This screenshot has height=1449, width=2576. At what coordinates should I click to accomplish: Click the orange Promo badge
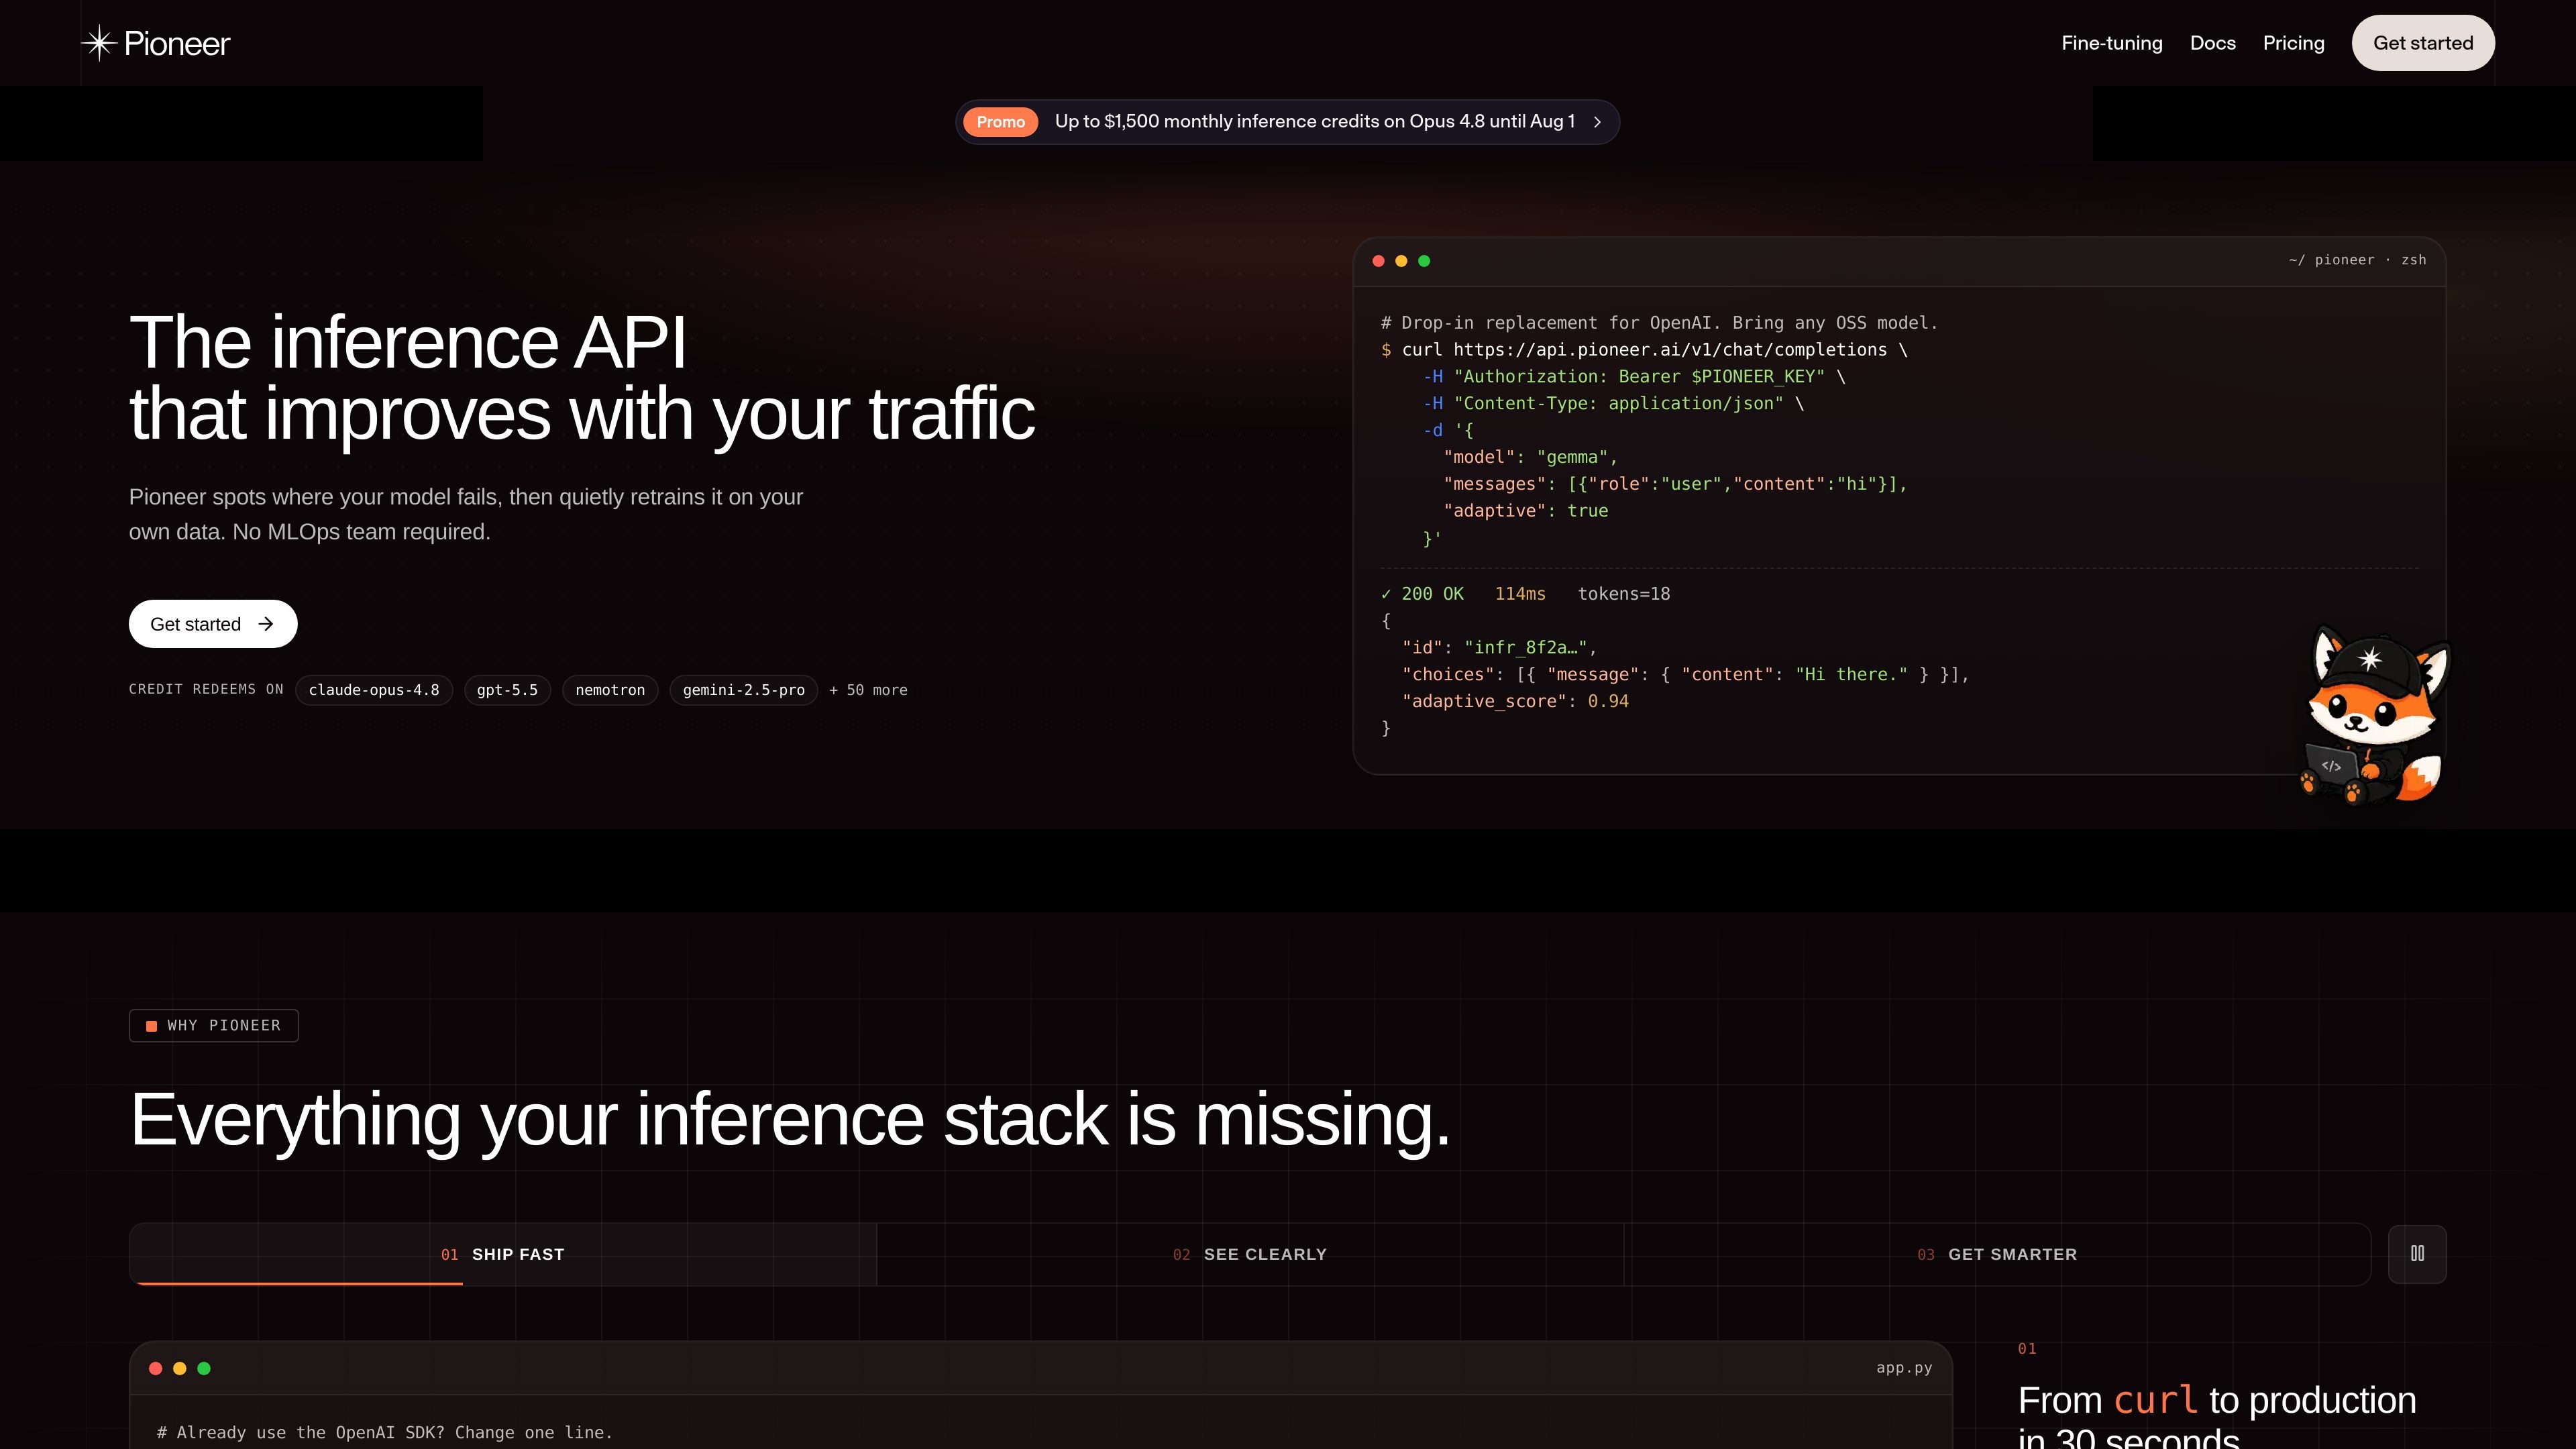coord(1000,122)
